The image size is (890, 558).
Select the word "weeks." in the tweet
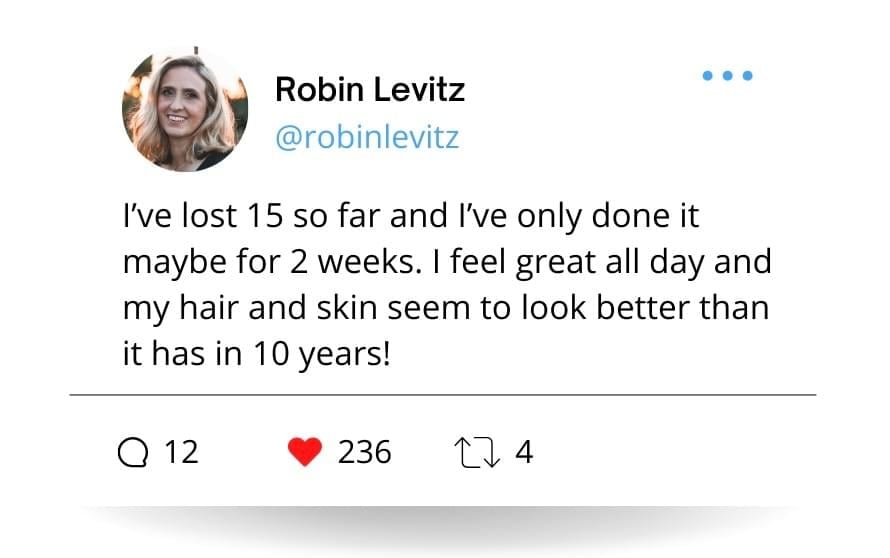click(370, 262)
